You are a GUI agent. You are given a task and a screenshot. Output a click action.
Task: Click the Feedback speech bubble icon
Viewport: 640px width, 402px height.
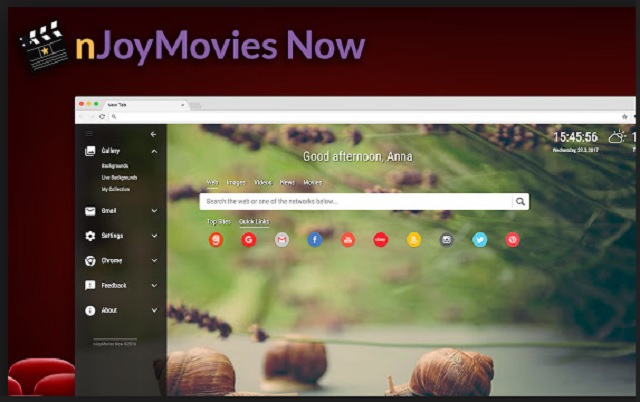pos(90,285)
